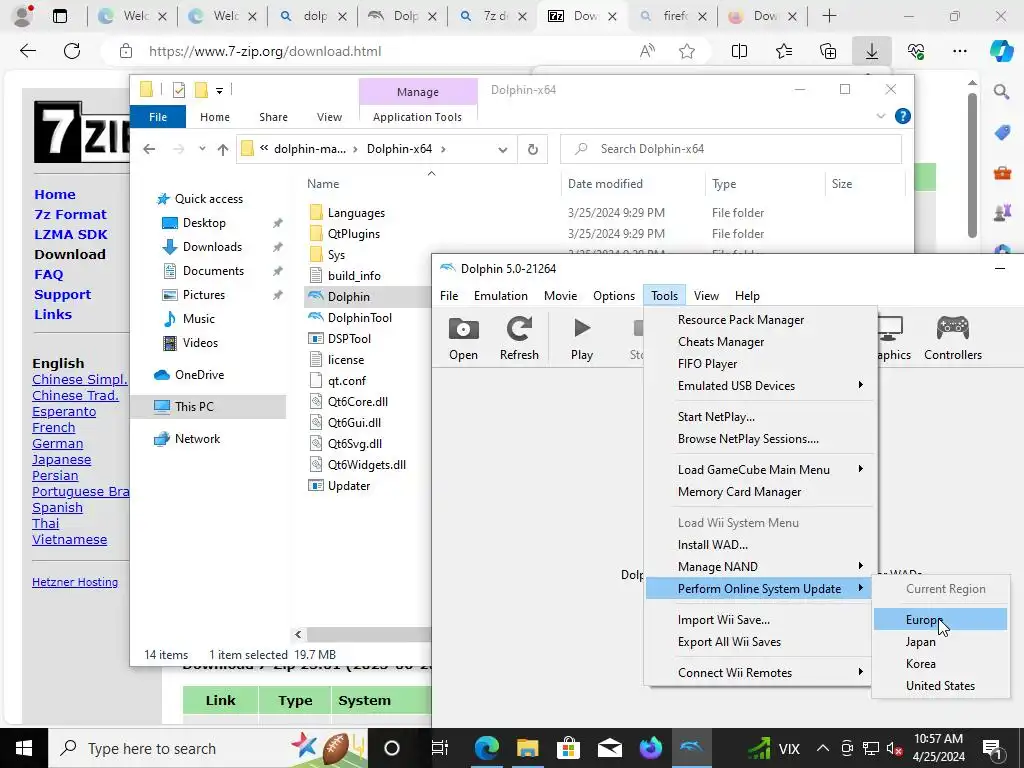Click Dolphin icon in taskbar

click(691, 748)
